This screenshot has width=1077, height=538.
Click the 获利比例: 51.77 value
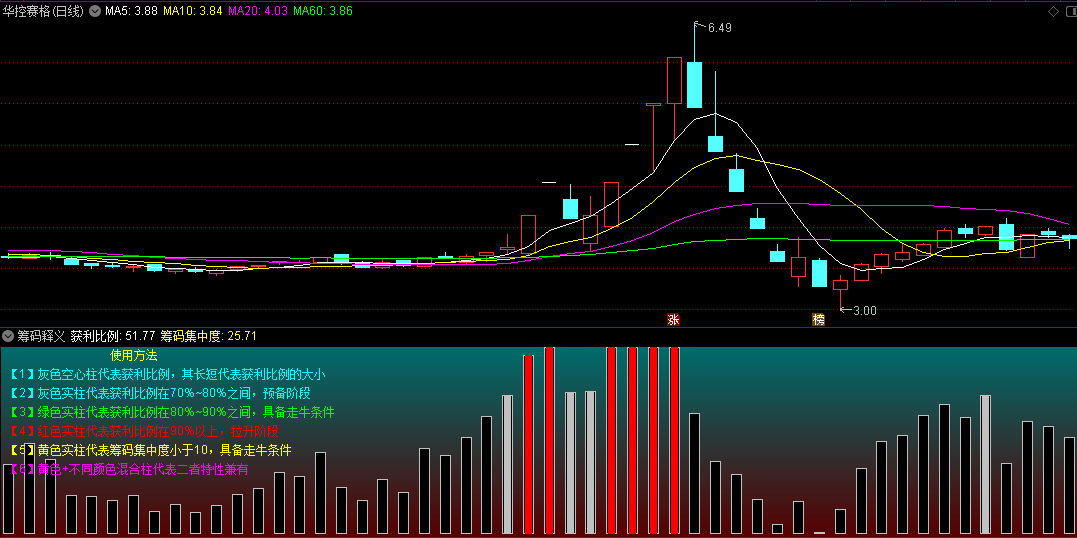tap(113, 336)
